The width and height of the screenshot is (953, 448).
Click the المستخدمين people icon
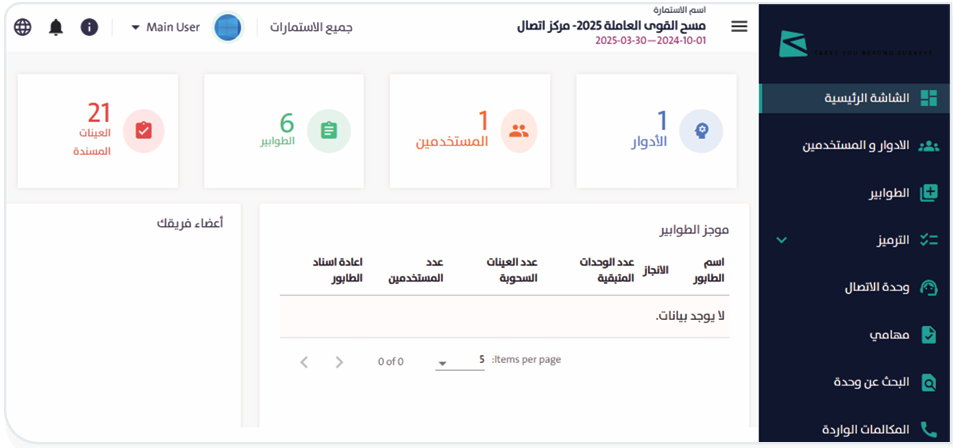click(518, 131)
